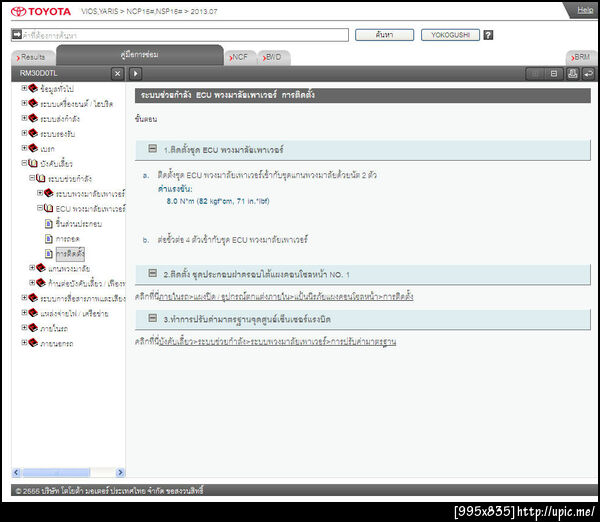600x522 pixels.
Task: Select the คู่มือการซ่อม tab
Action: pyautogui.click(x=140, y=55)
